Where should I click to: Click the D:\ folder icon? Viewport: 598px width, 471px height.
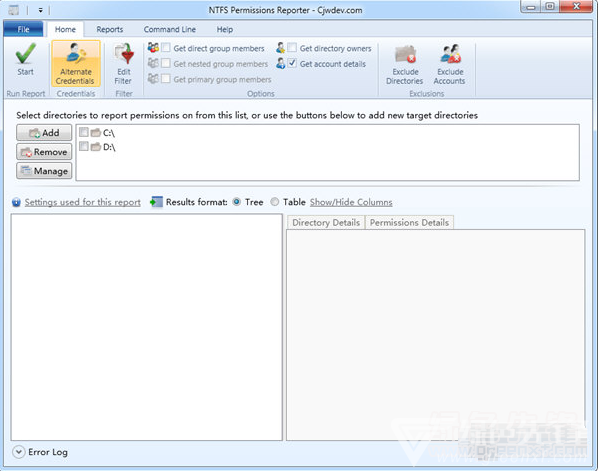click(96, 147)
